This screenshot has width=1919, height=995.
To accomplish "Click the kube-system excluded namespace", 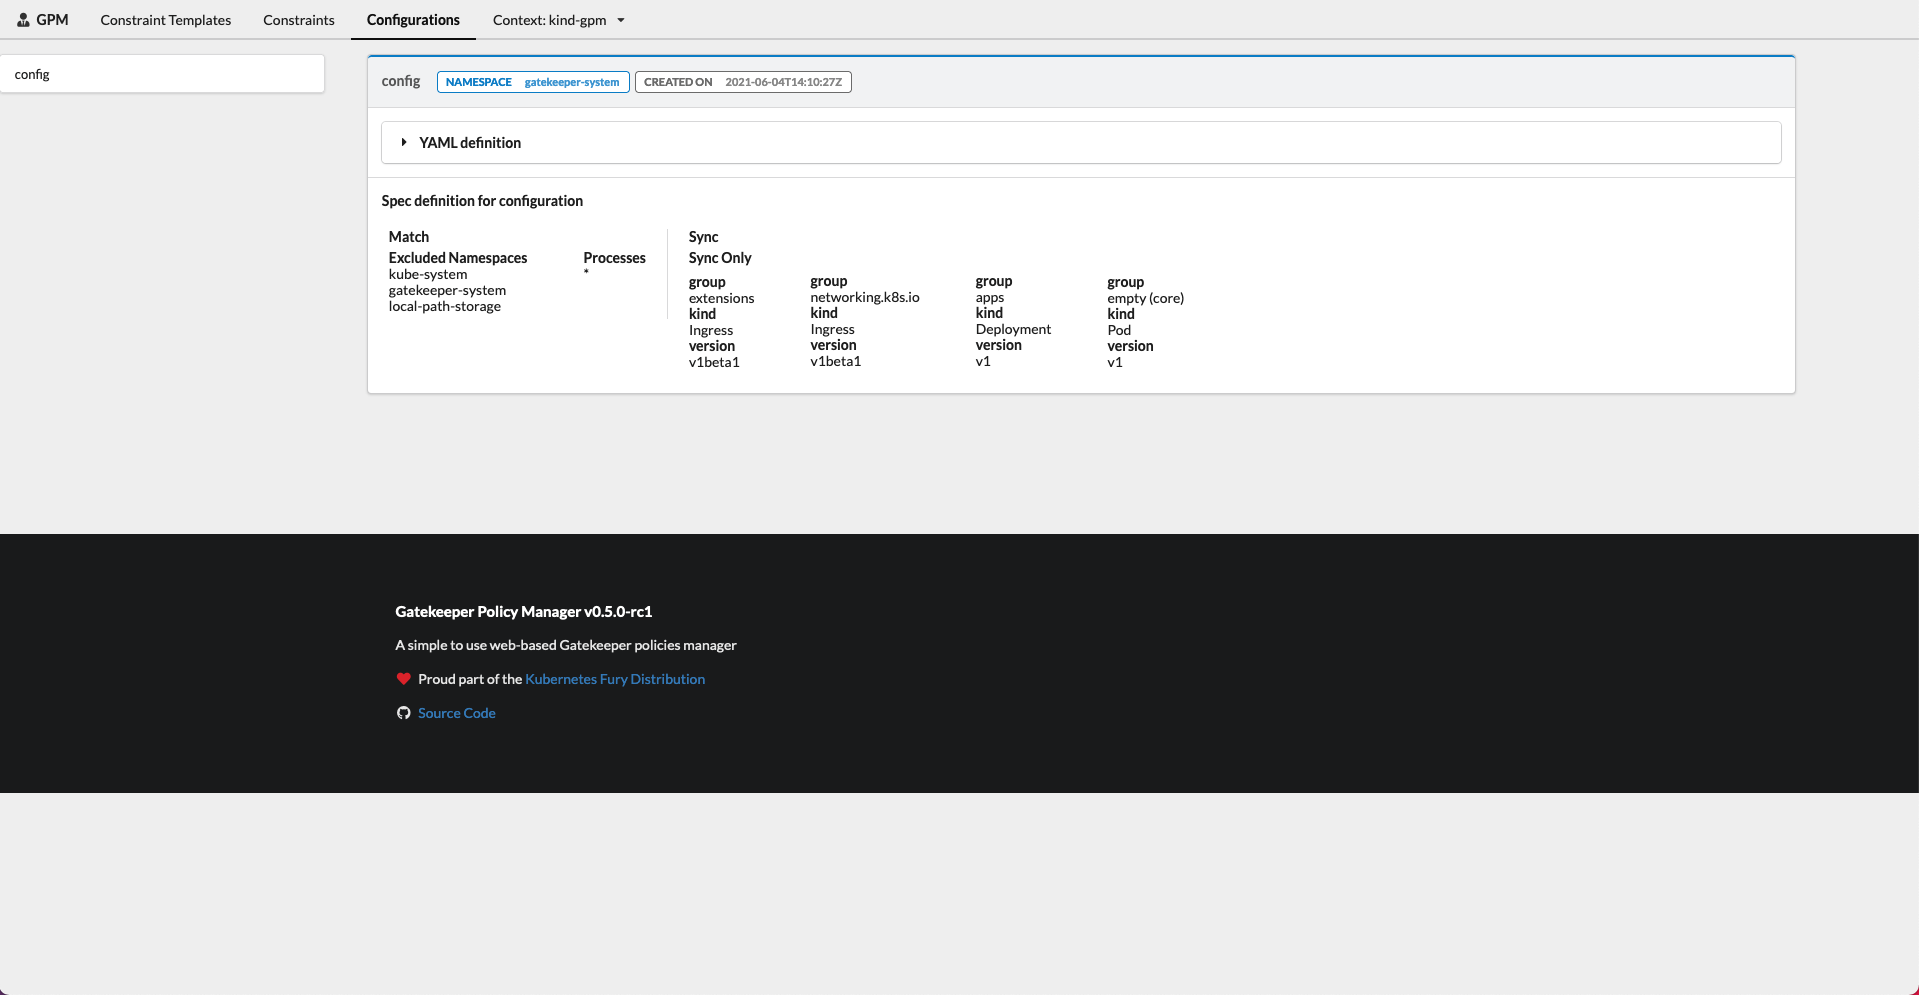I will click(428, 274).
